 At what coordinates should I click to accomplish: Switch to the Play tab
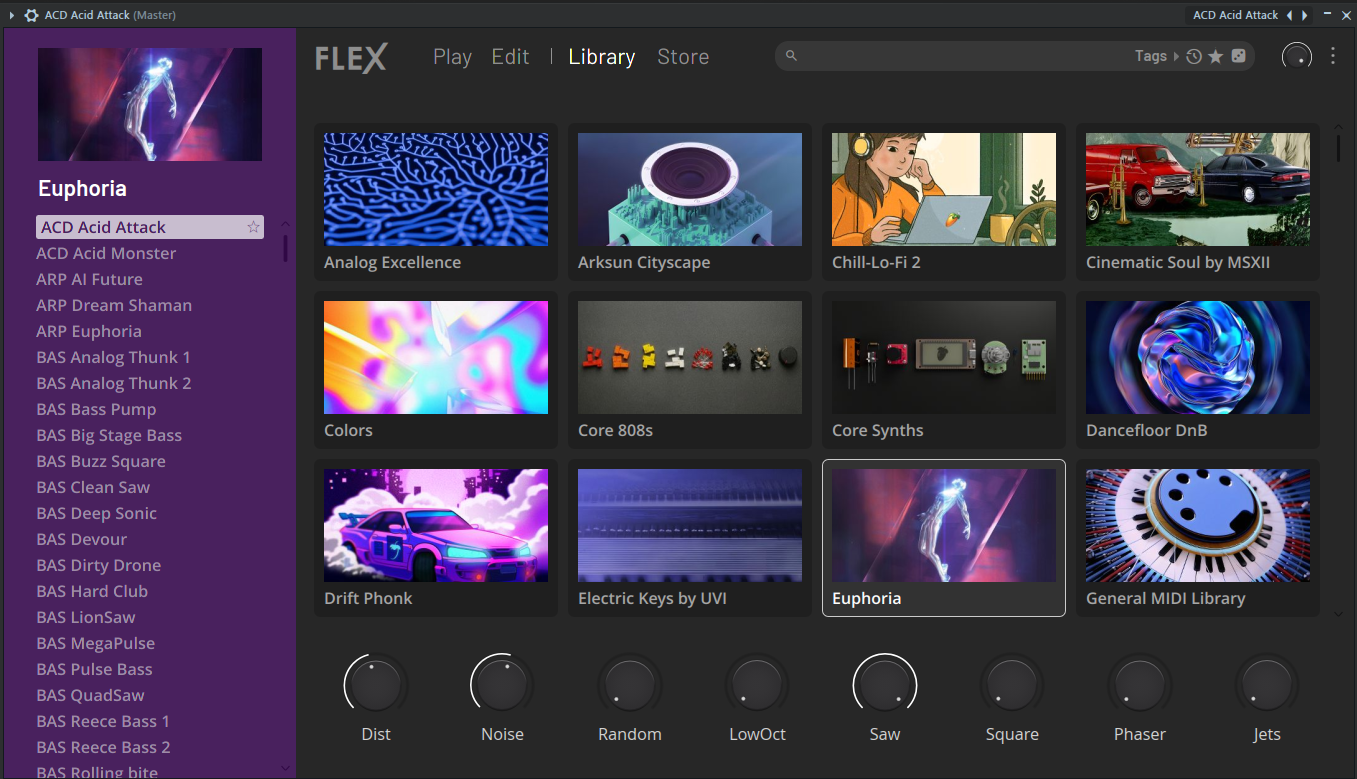pyautogui.click(x=452, y=57)
